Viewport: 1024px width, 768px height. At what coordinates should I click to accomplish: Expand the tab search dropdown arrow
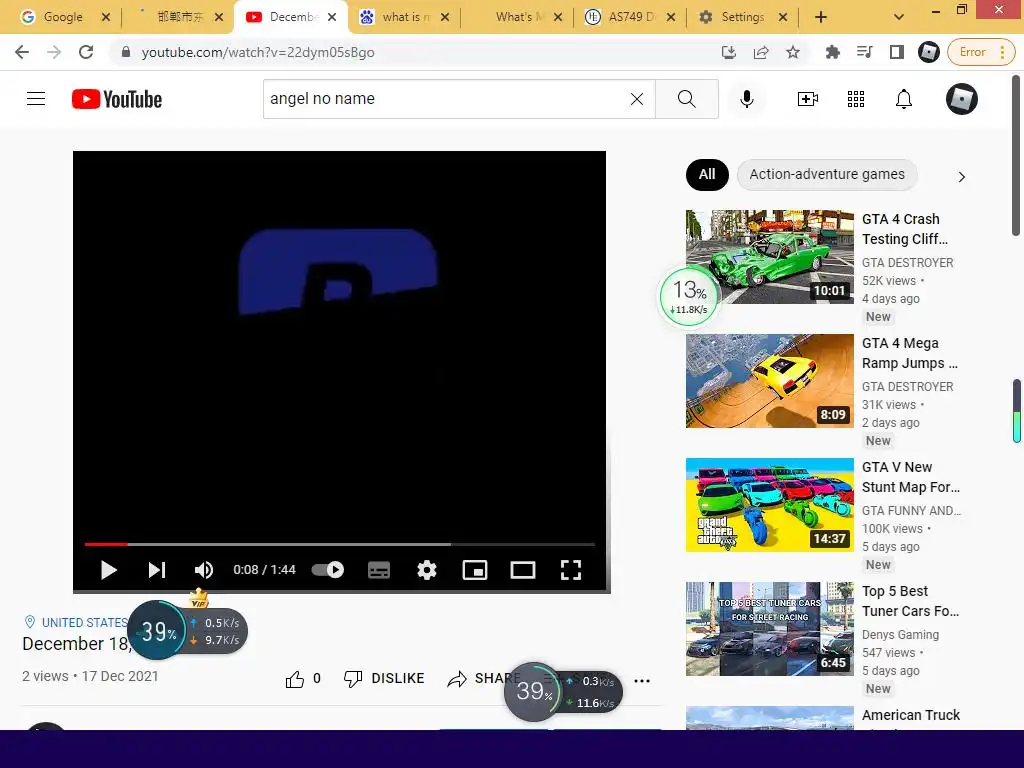899,17
